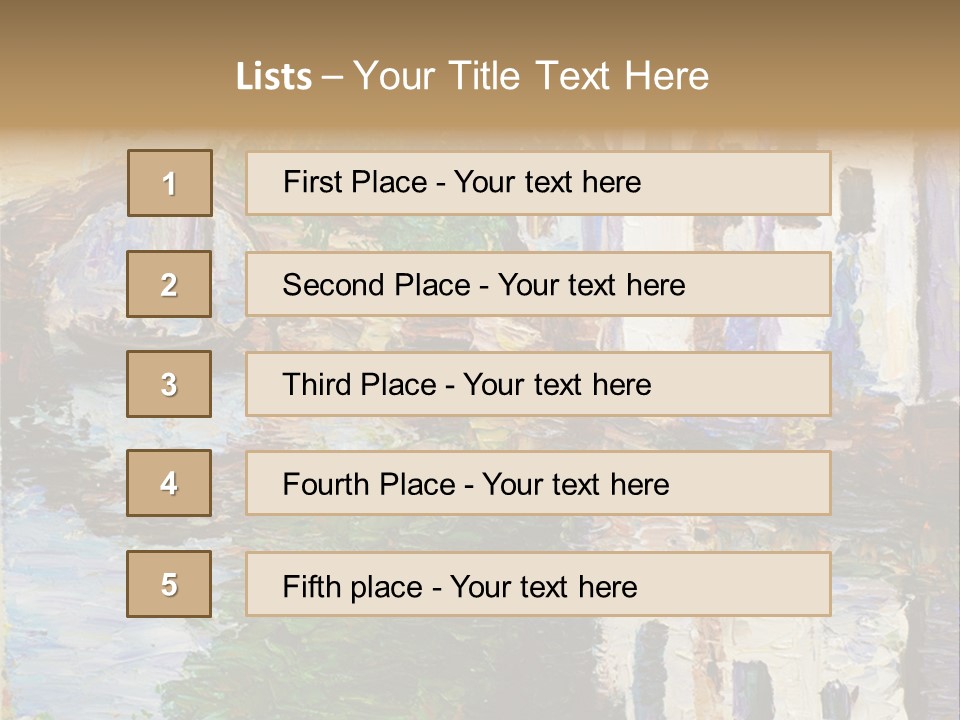Click 'Your text here' in the Second Place bar

[x=591, y=285]
